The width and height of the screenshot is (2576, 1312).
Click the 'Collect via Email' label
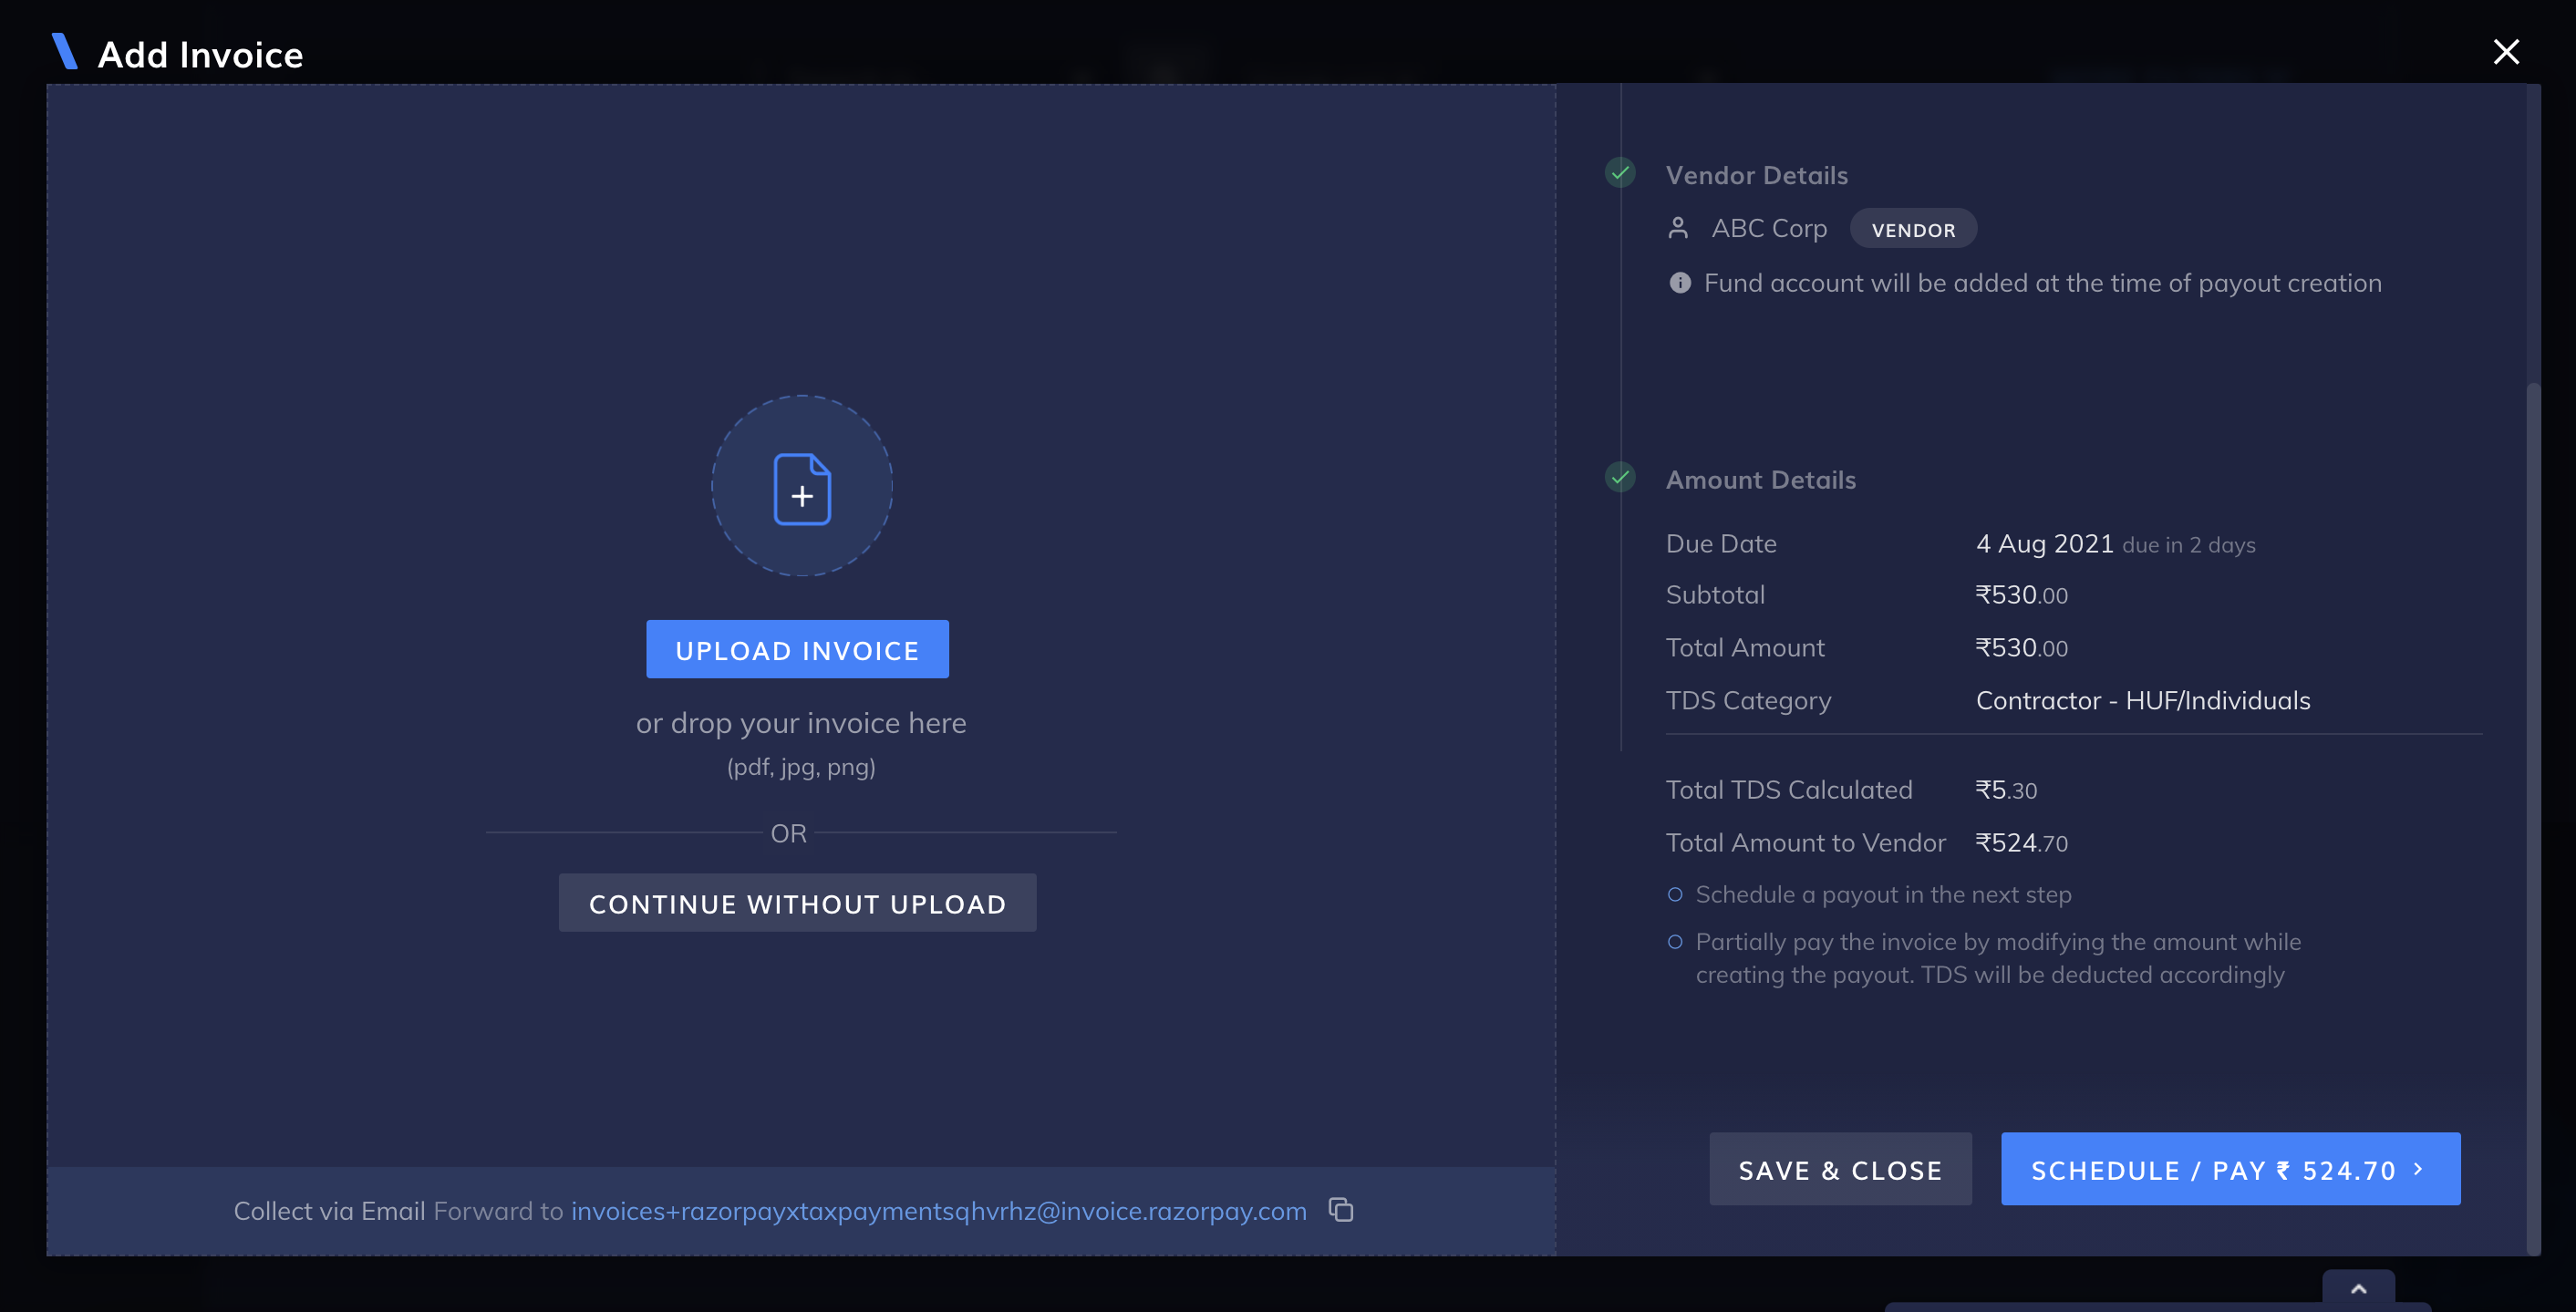pos(329,1211)
